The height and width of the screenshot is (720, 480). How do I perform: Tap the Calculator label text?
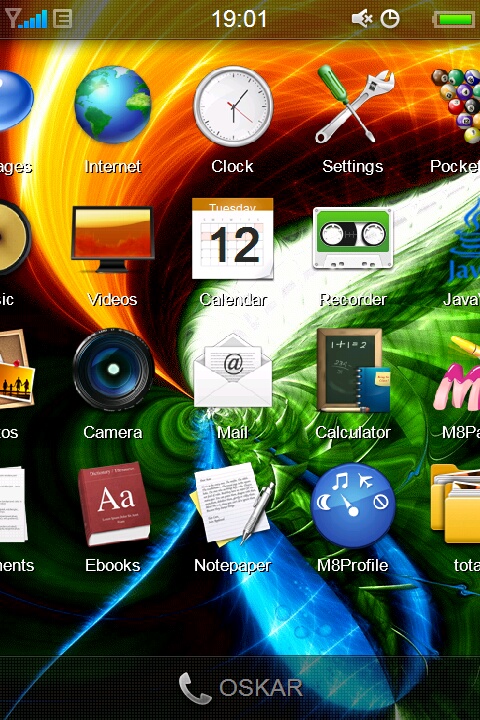click(353, 432)
